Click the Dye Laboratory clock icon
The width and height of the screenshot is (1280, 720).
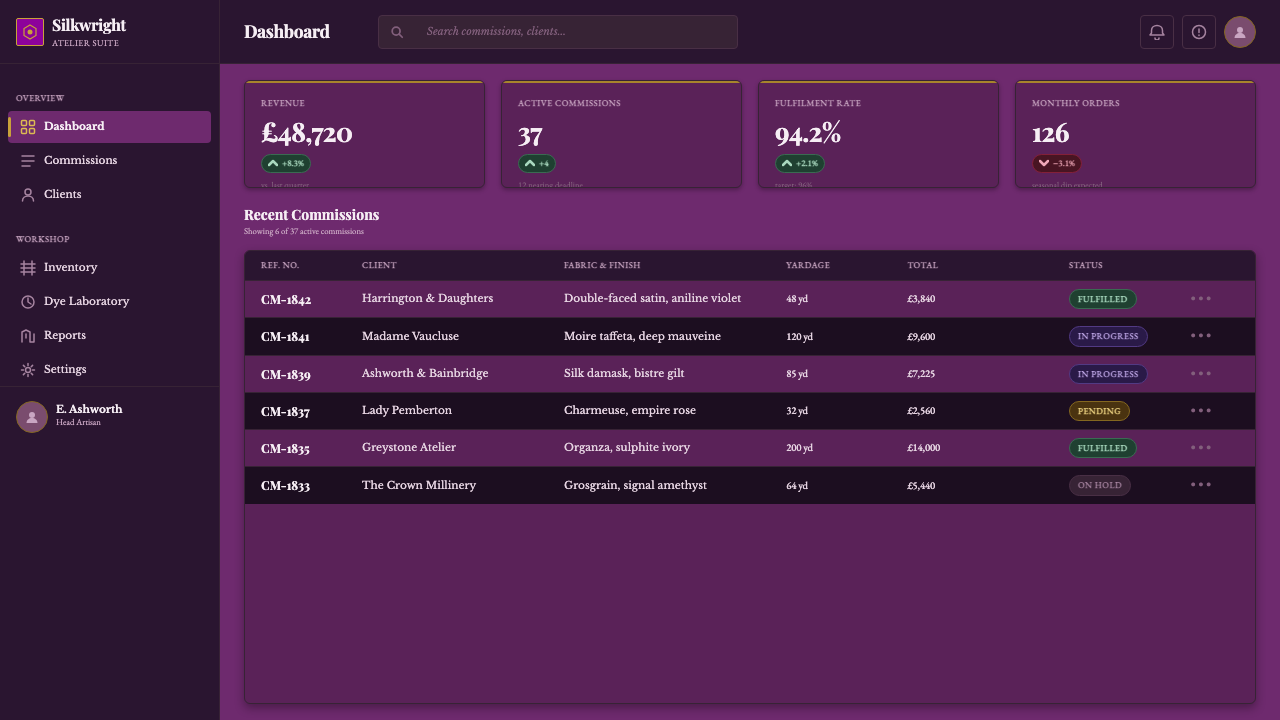click(28, 302)
